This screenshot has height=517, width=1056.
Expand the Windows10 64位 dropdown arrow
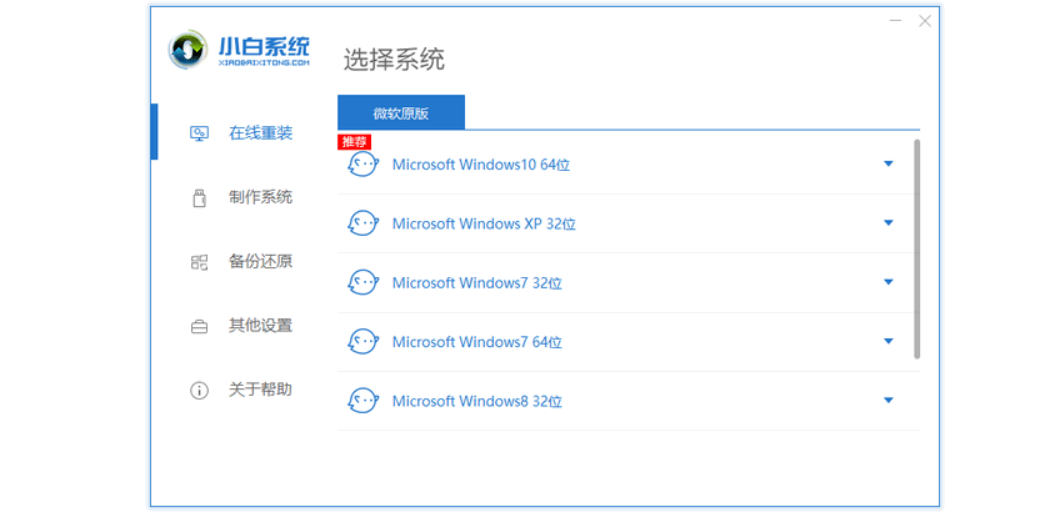pos(888,164)
